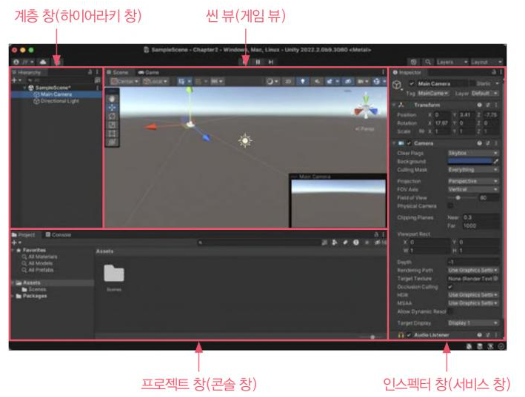Select the Transform tool in Scene overlay
This screenshot has height=397, width=525.
click(x=112, y=142)
